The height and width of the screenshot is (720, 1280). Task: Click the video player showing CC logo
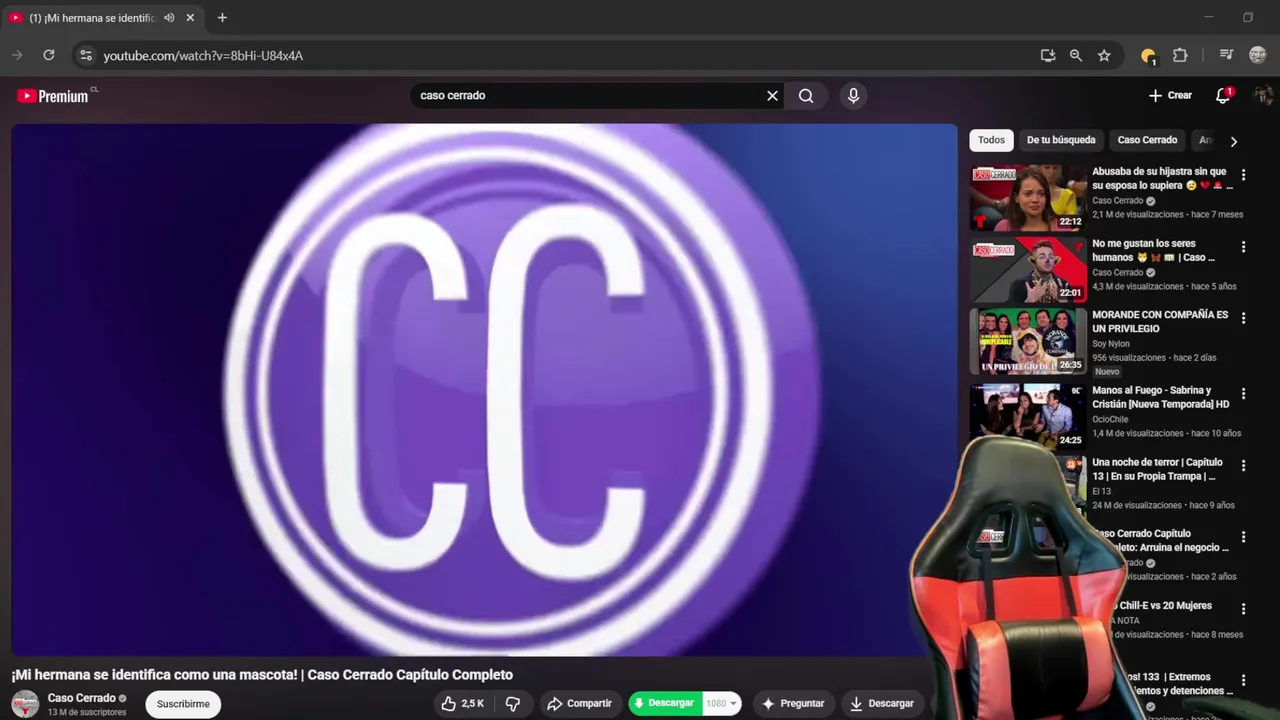coord(484,390)
